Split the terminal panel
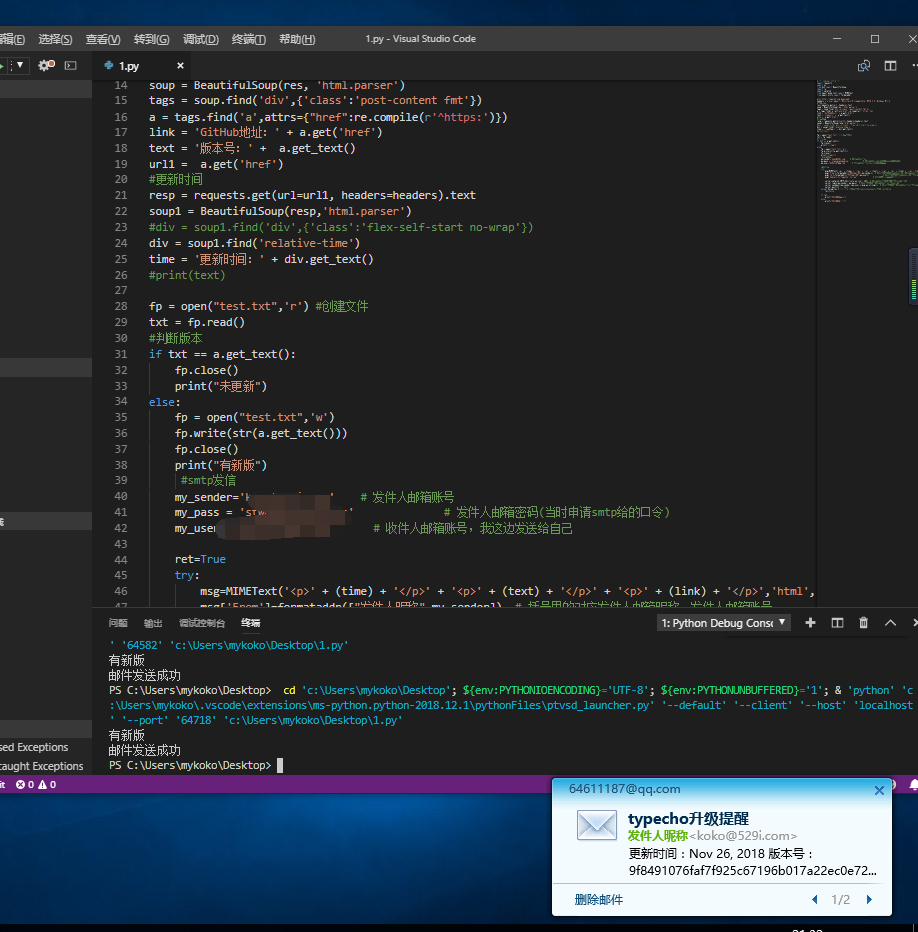 coord(837,623)
